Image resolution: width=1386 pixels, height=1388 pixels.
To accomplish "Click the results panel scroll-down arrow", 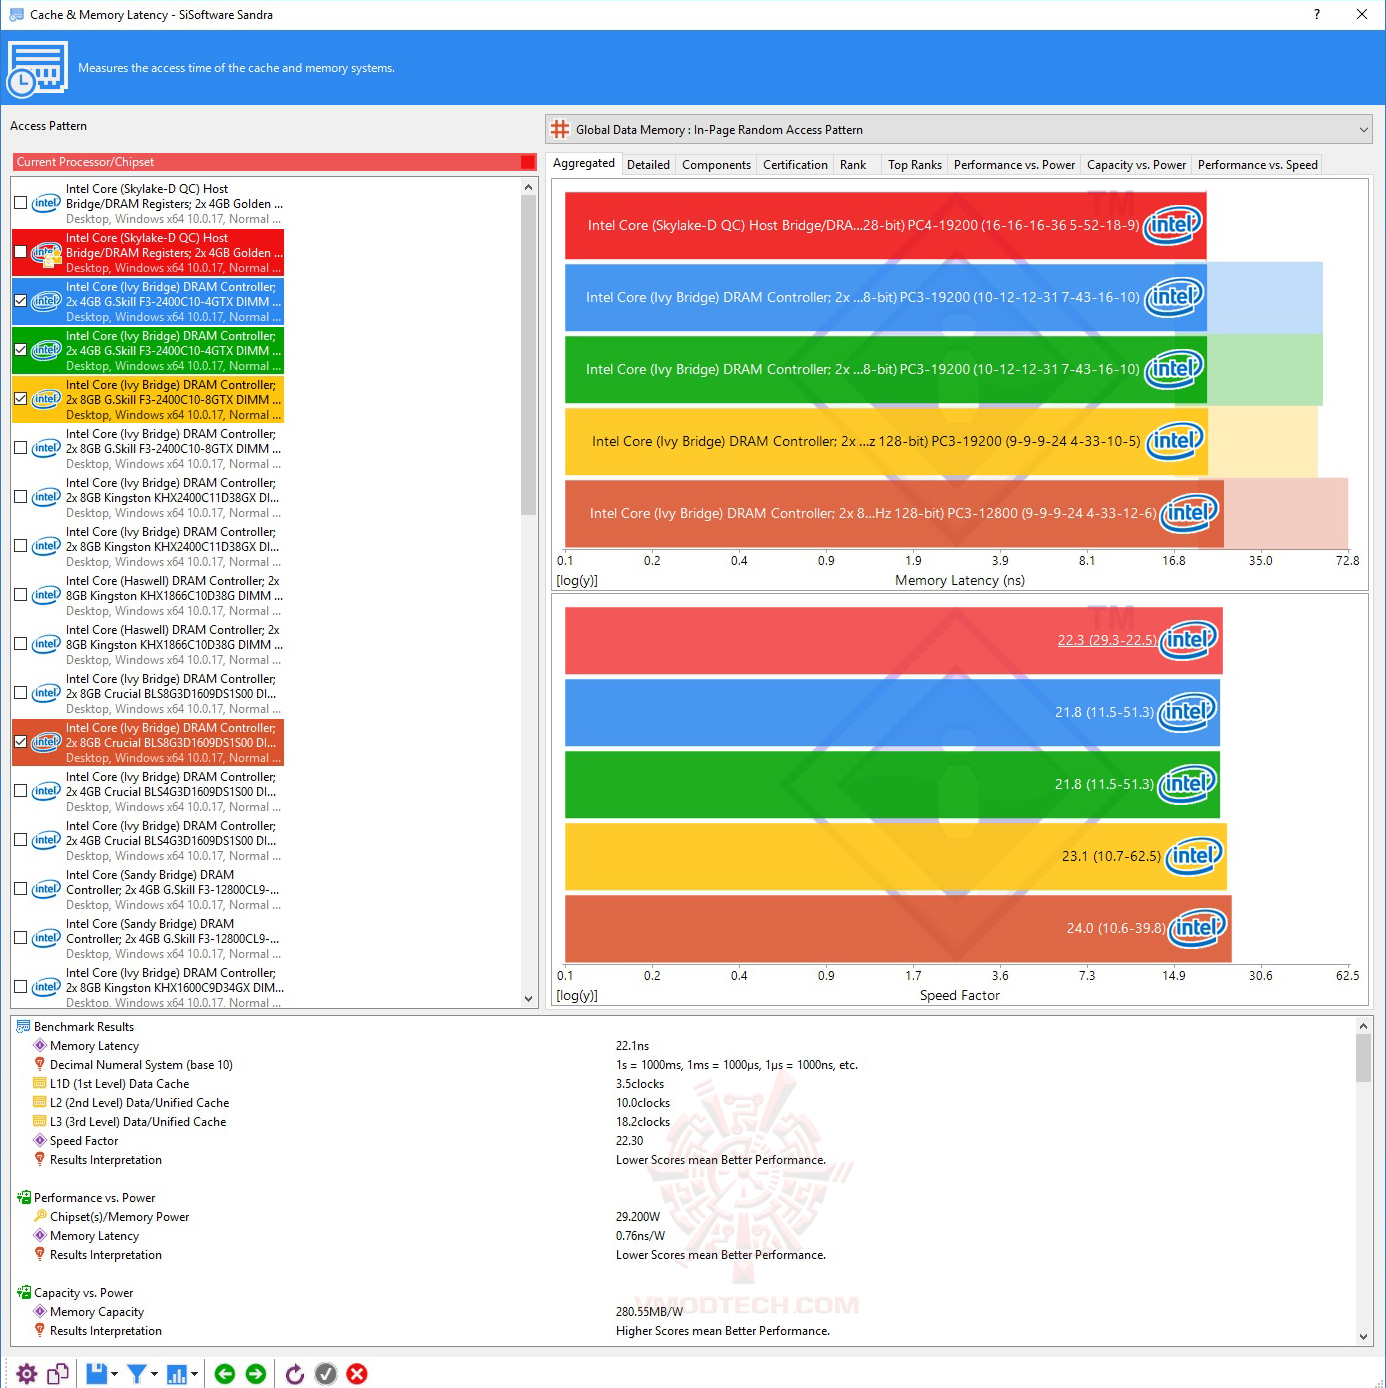I will (1363, 1337).
